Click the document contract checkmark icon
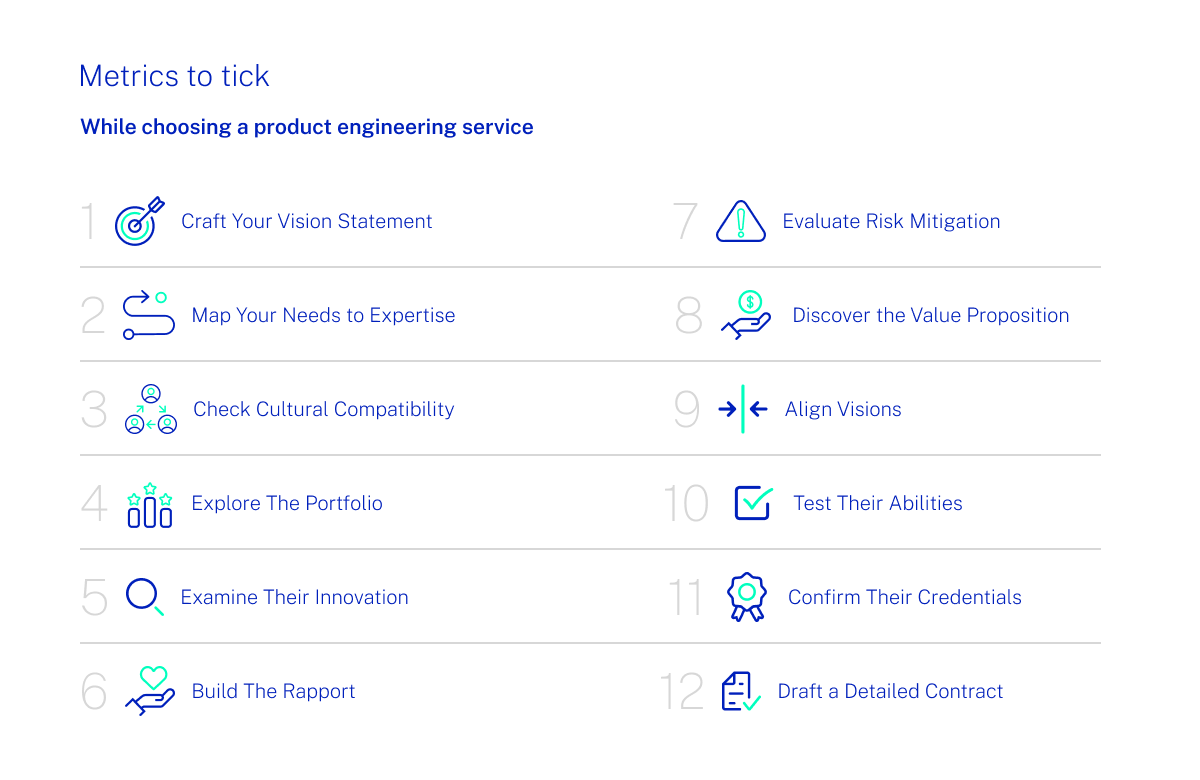 click(x=741, y=691)
